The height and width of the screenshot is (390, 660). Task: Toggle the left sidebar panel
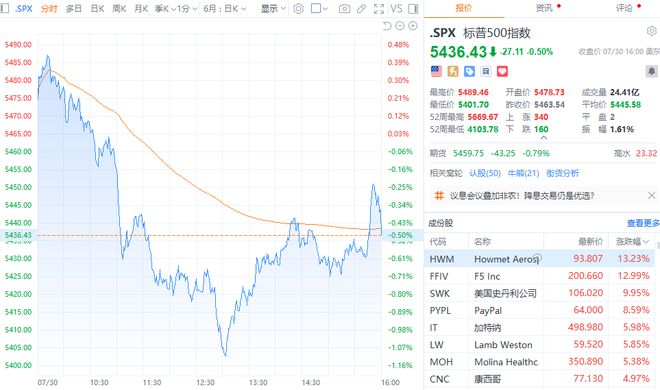point(5,8)
